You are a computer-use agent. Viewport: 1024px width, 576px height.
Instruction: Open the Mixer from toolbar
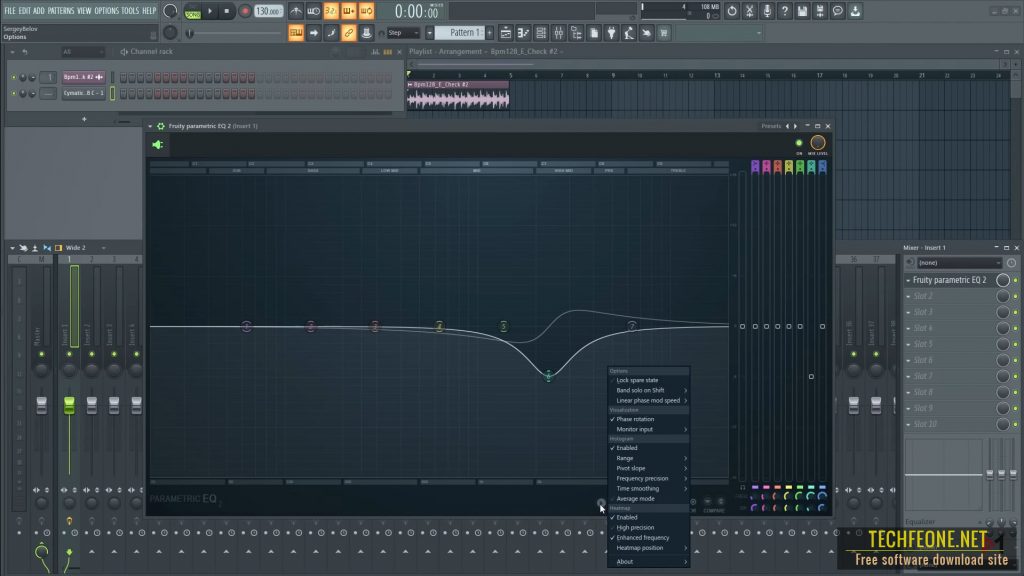pos(558,33)
